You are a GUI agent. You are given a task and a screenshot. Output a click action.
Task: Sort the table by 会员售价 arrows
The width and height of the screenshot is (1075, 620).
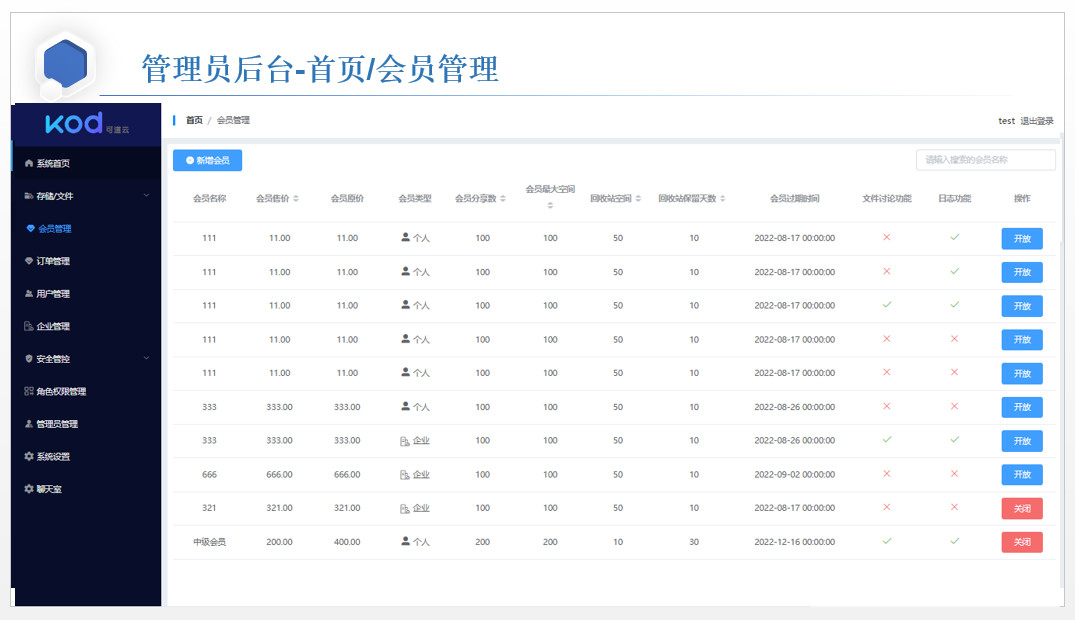pos(296,199)
